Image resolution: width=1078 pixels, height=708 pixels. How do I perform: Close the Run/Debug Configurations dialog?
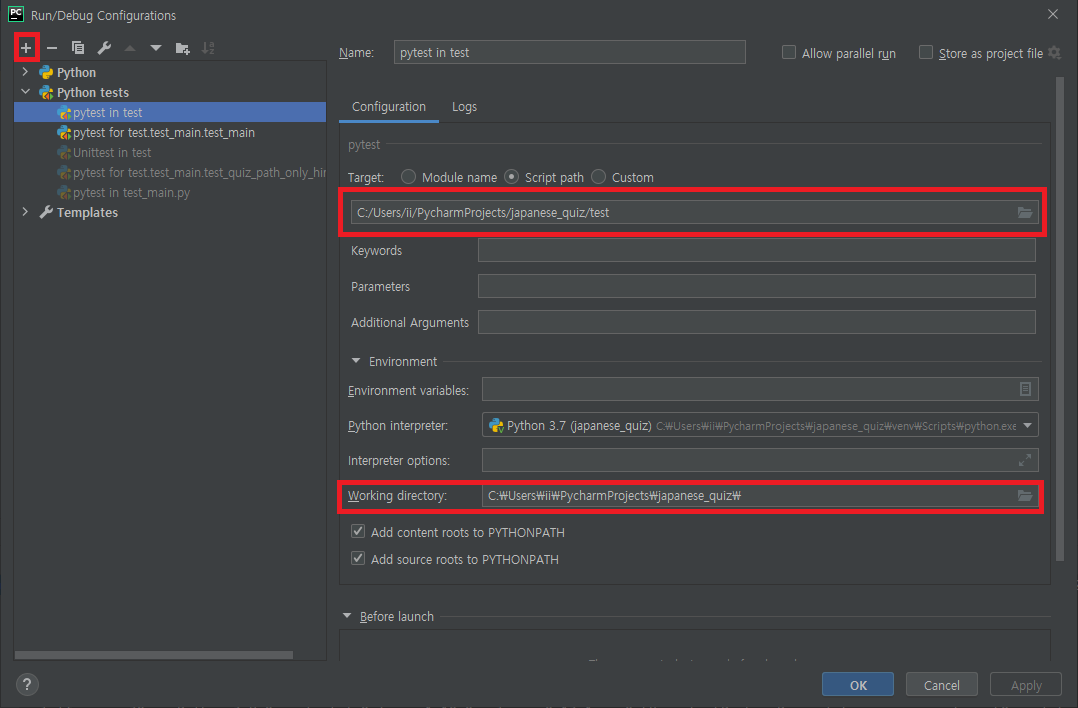1053,14
